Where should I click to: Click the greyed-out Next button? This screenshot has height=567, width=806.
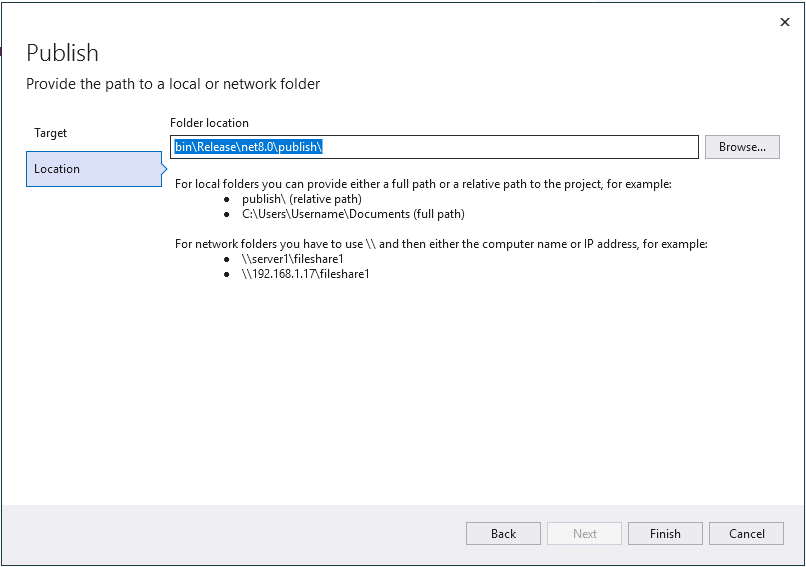coord(584,534)
